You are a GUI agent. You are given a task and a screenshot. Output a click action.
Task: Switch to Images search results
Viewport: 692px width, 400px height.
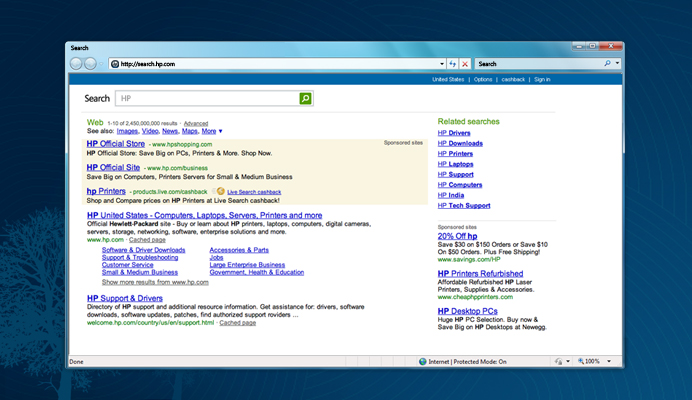(x=127, y=131)
